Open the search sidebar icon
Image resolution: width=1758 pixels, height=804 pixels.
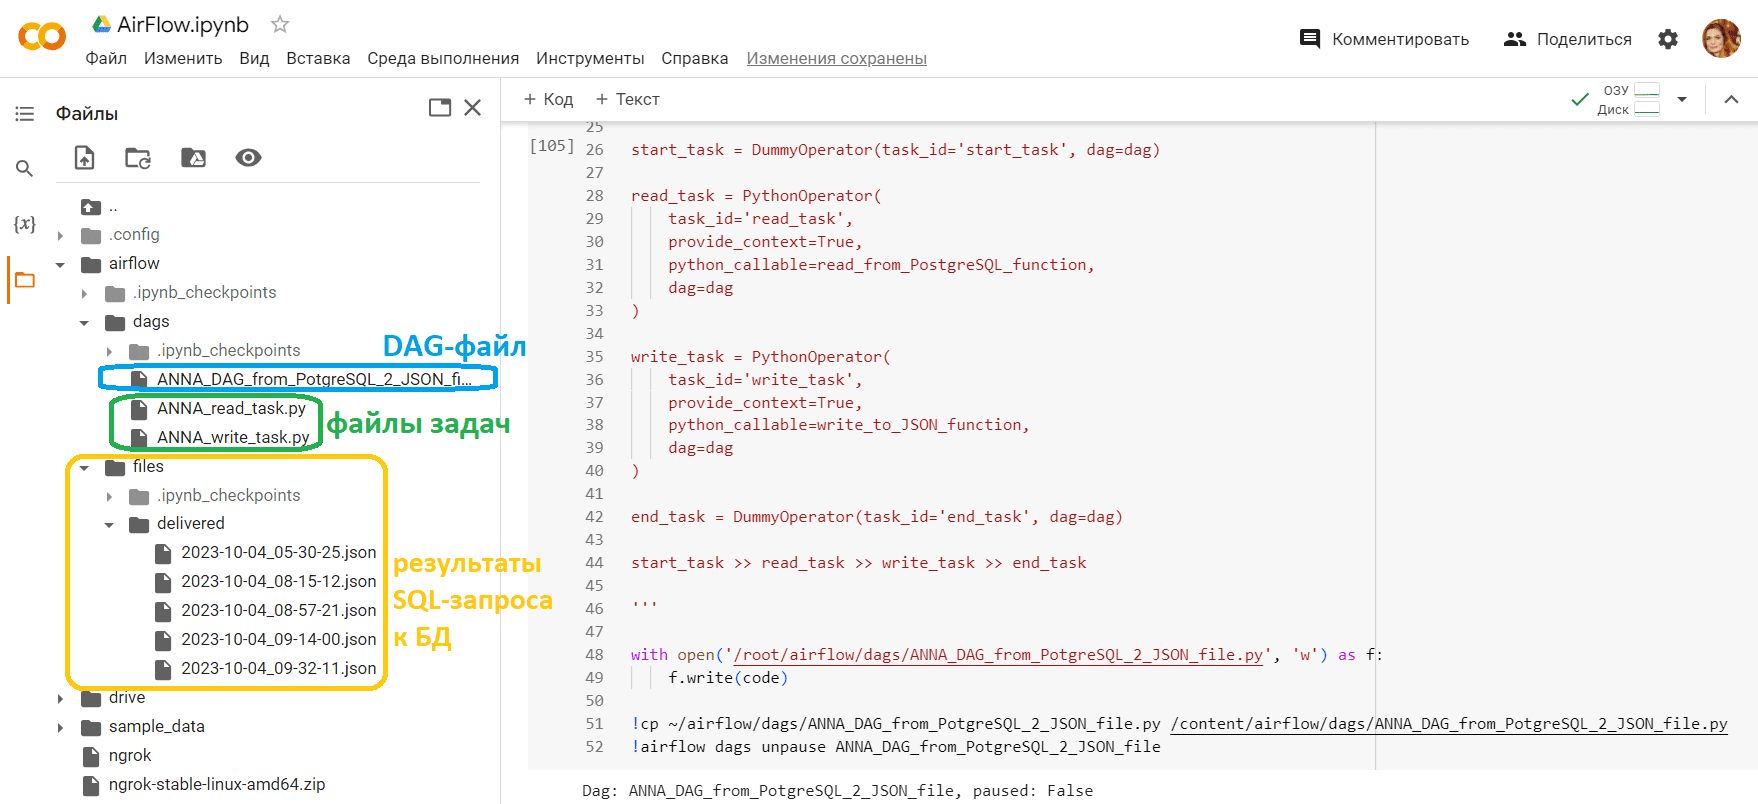[25, 169]
